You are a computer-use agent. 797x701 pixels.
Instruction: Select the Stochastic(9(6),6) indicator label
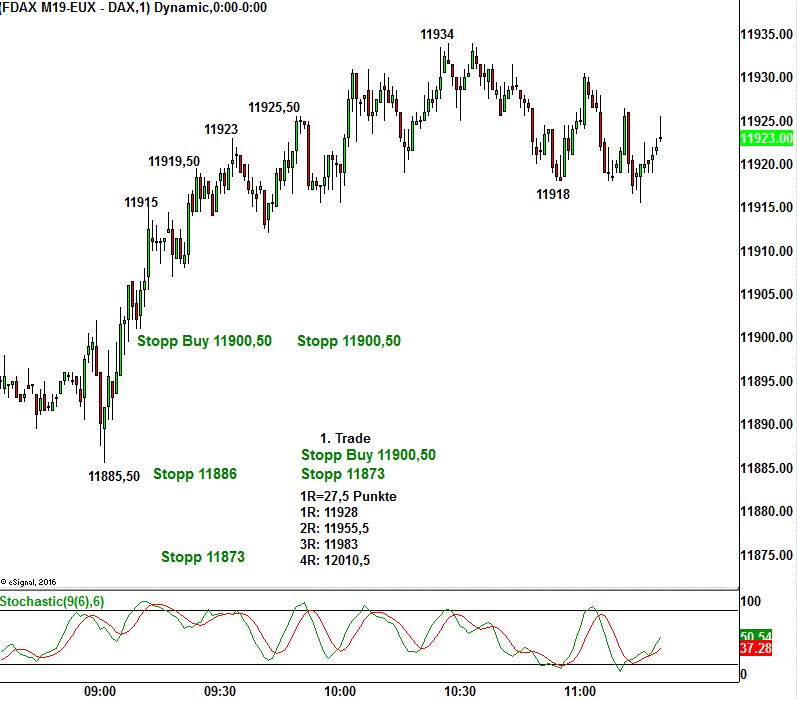coord(52,601)
